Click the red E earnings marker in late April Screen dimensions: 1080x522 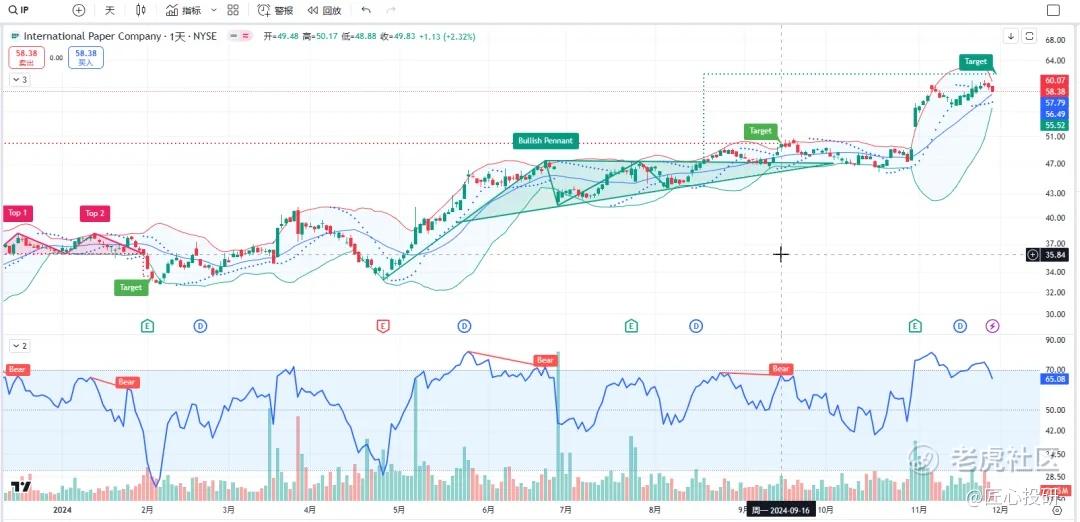[383, 326]
